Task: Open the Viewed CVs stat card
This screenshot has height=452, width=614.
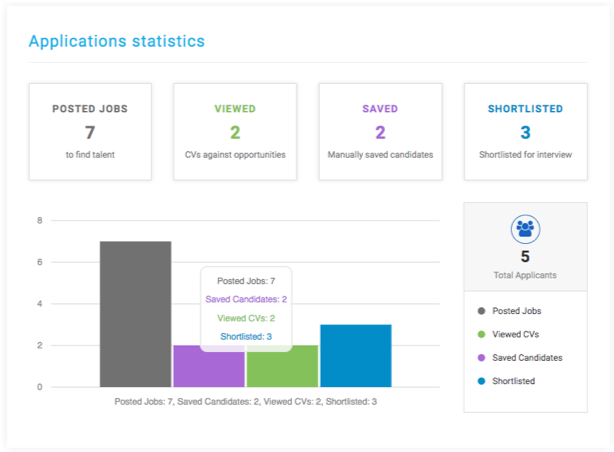Action: (235, 132)
